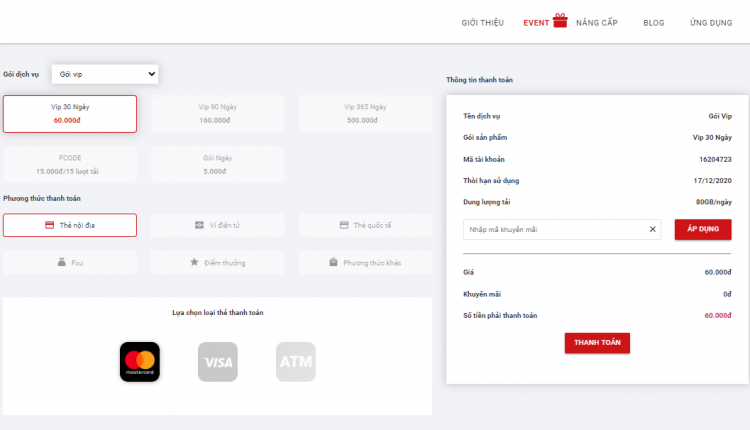The height and width of the screenshot is (430, 750).
Task: Click the Lựa chọn loại thẻ thanh toán heading
Action: pyautogui.click(x=218, y=313)
